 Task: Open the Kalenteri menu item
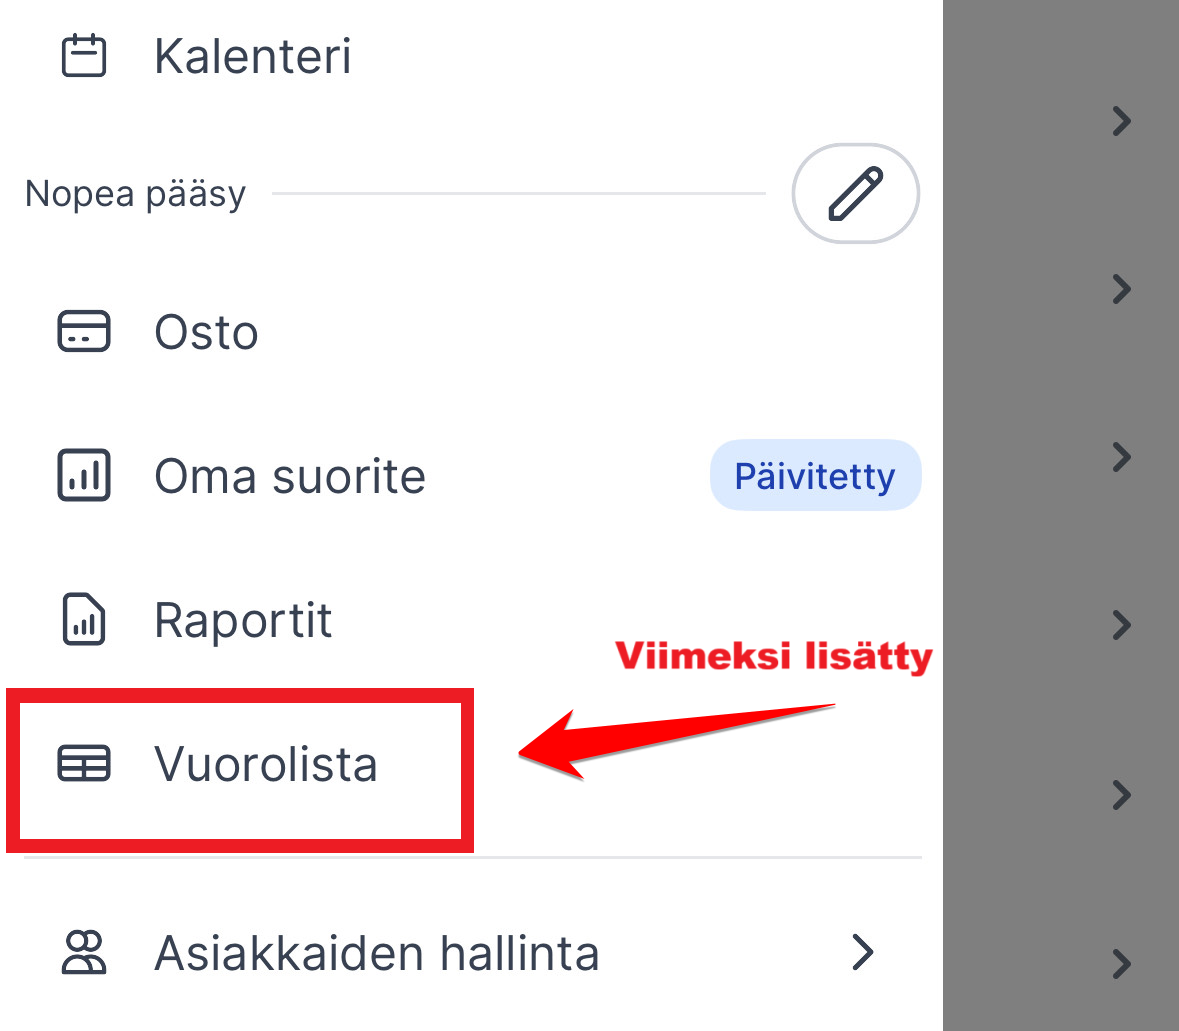coord(252,56)
